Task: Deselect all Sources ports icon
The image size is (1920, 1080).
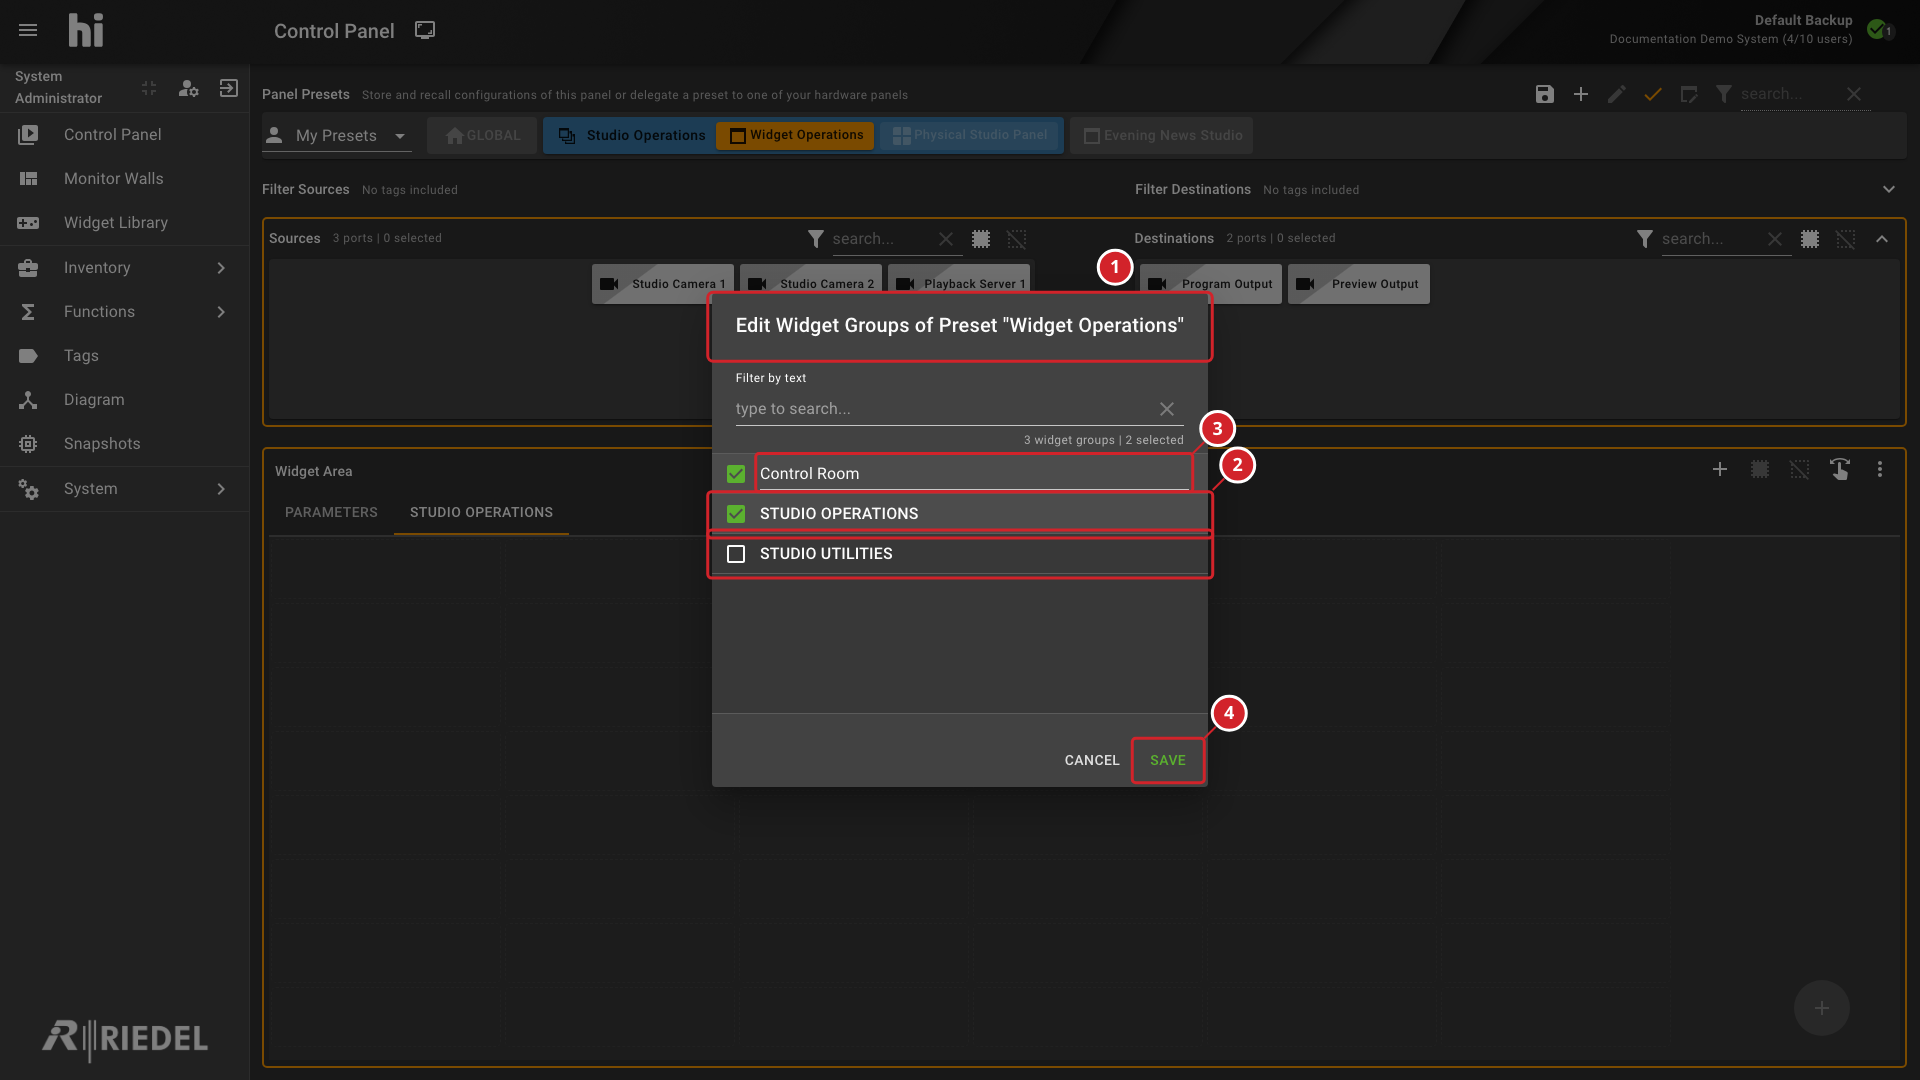Action: (x=1017, y=239)
